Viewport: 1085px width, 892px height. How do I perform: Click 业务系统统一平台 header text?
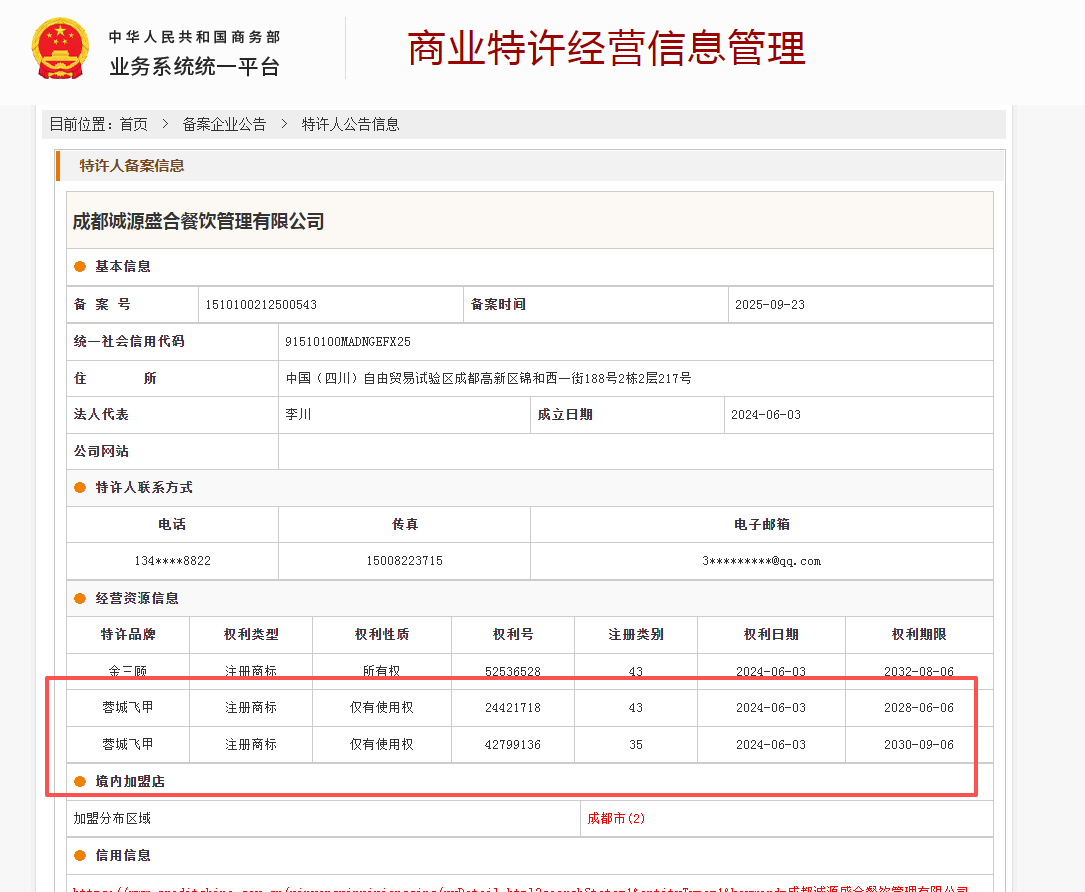194,66
